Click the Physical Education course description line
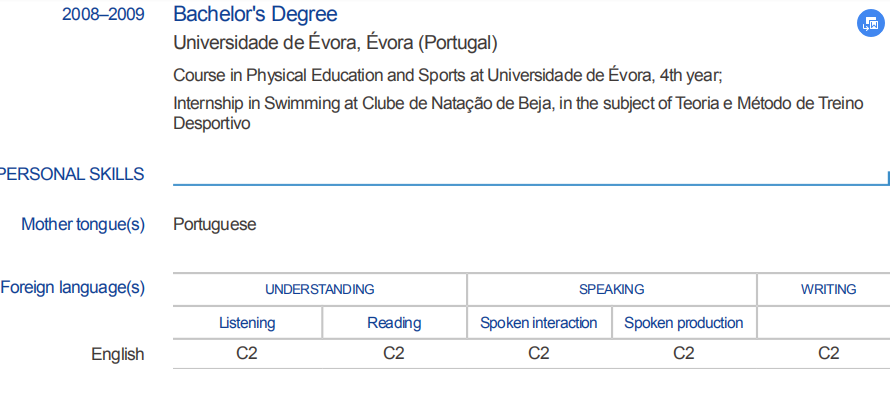This screenshot has width=890, height=404. (447, 75)
